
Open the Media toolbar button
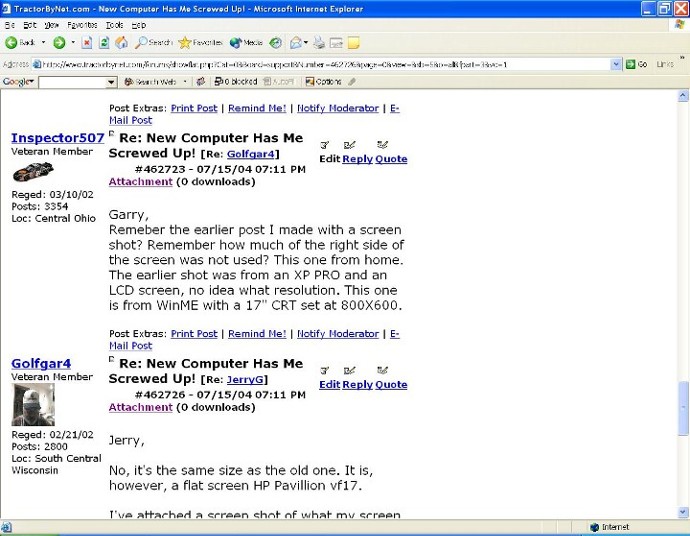tap(246, 43)
